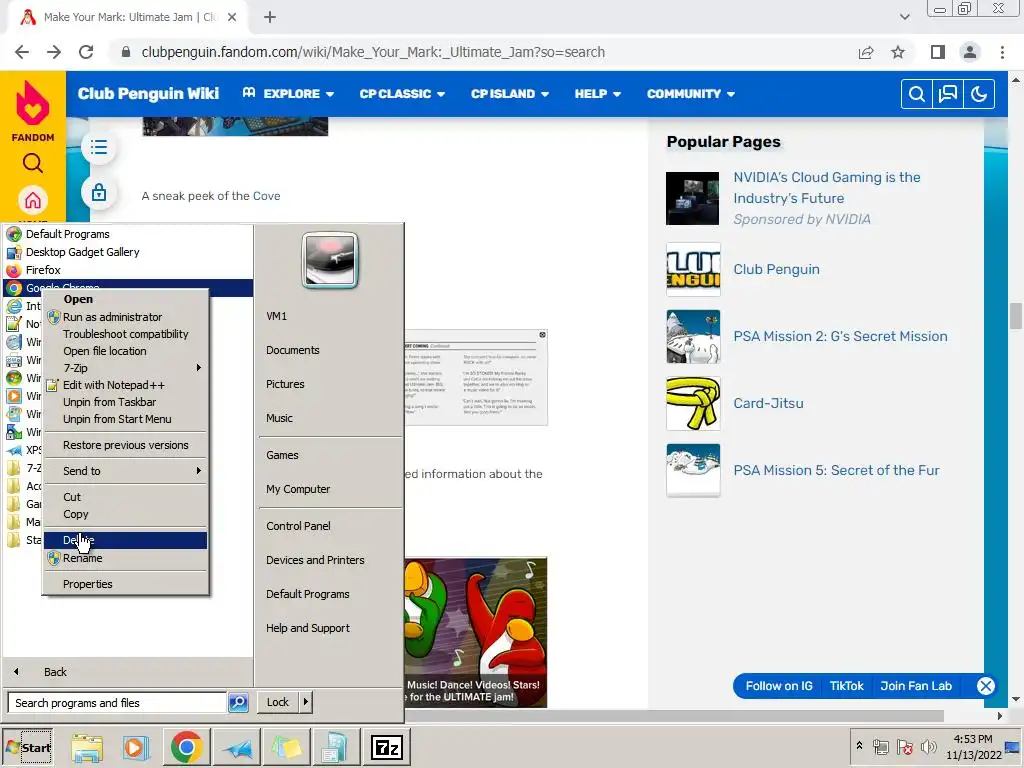This screenshot has width=1024, height=768.
Task: Close the Make Your Mark tab
Action: (x=232, y=17)
